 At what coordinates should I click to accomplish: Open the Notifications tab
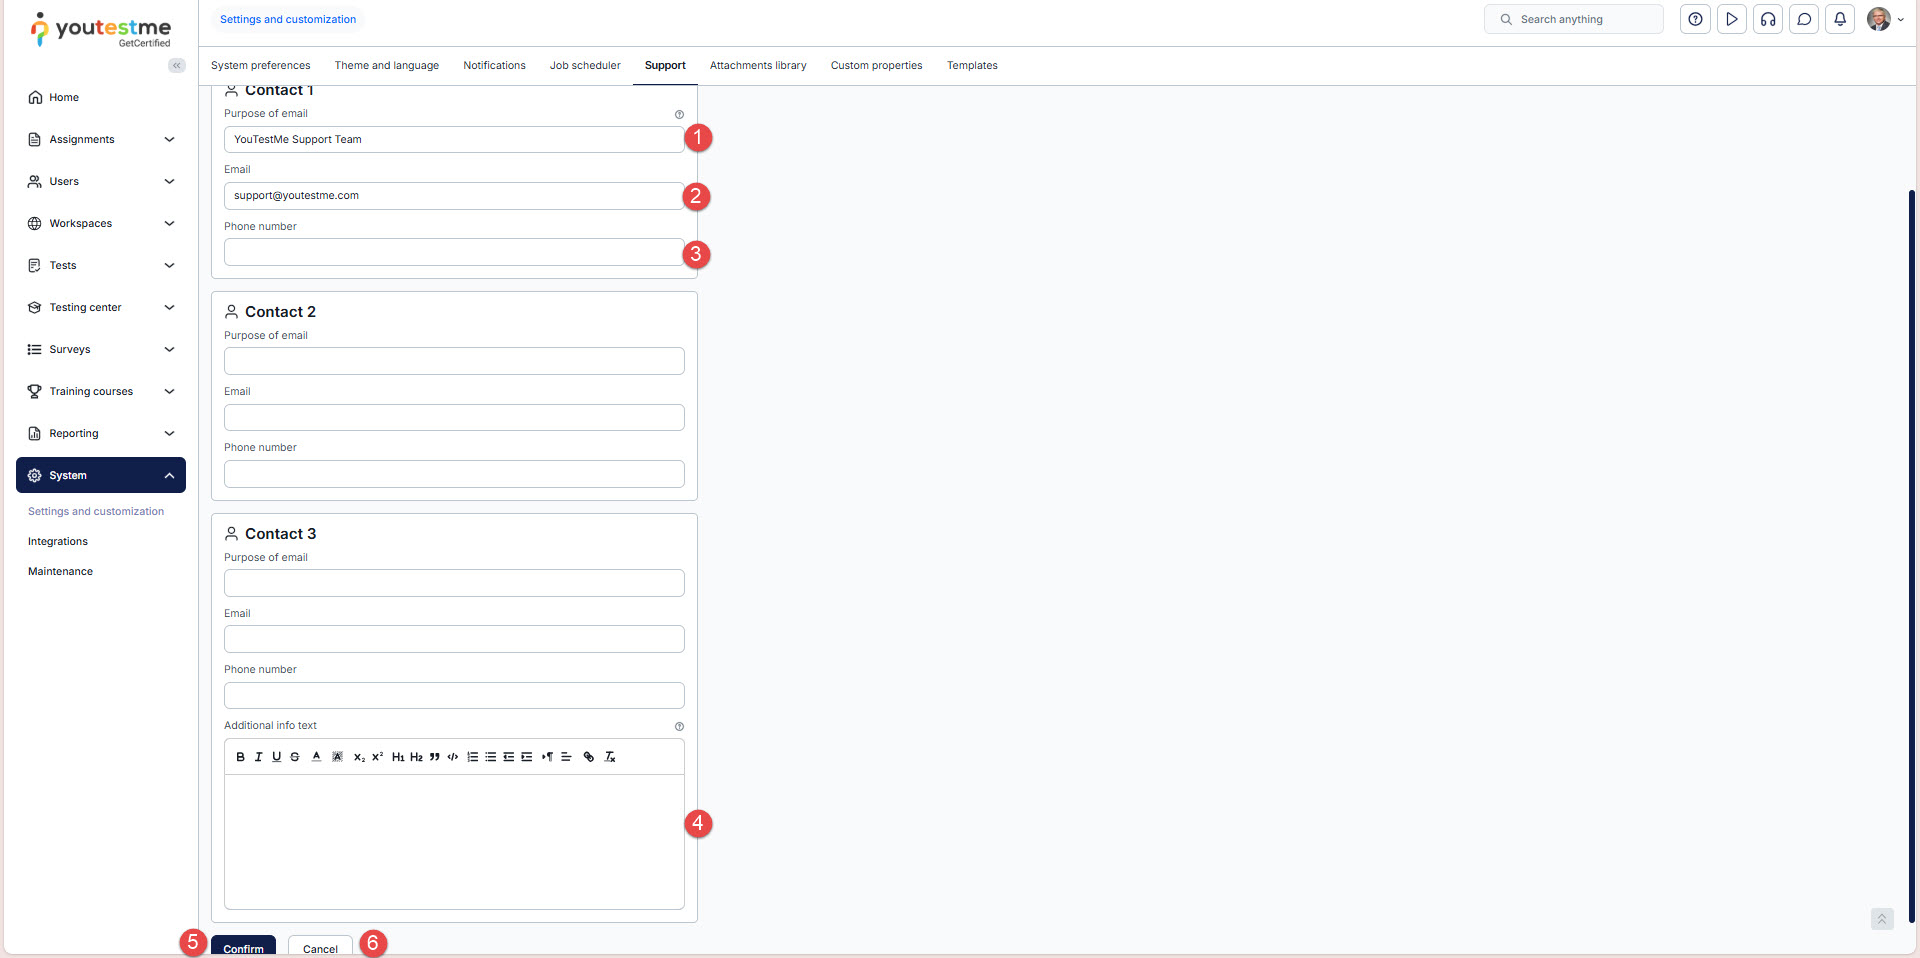494,66
